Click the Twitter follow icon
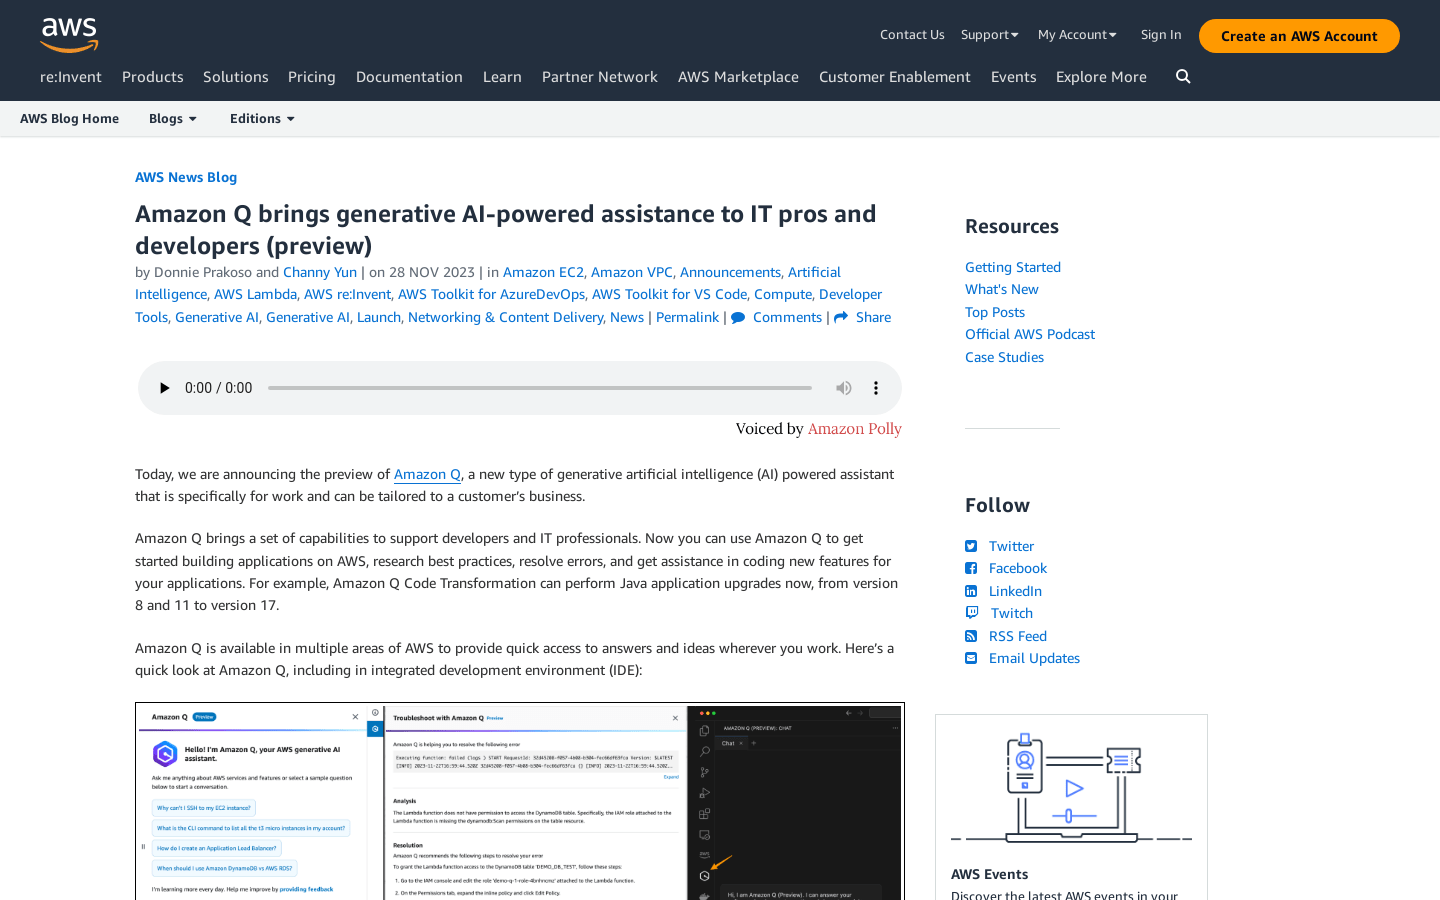 pos(971,546)
